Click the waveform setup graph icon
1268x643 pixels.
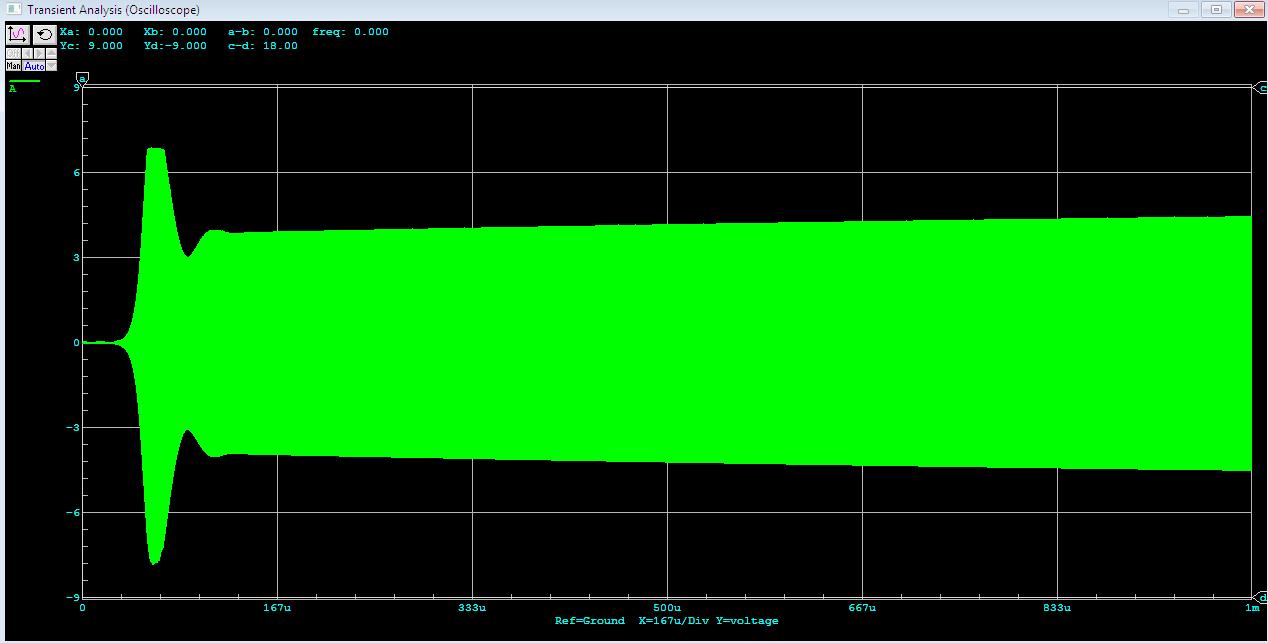18,35
